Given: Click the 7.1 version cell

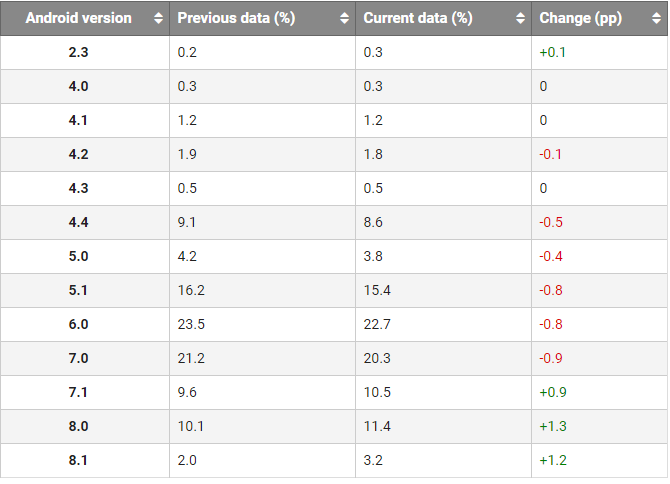Looking at the screenshot, I should click(78, 392).
